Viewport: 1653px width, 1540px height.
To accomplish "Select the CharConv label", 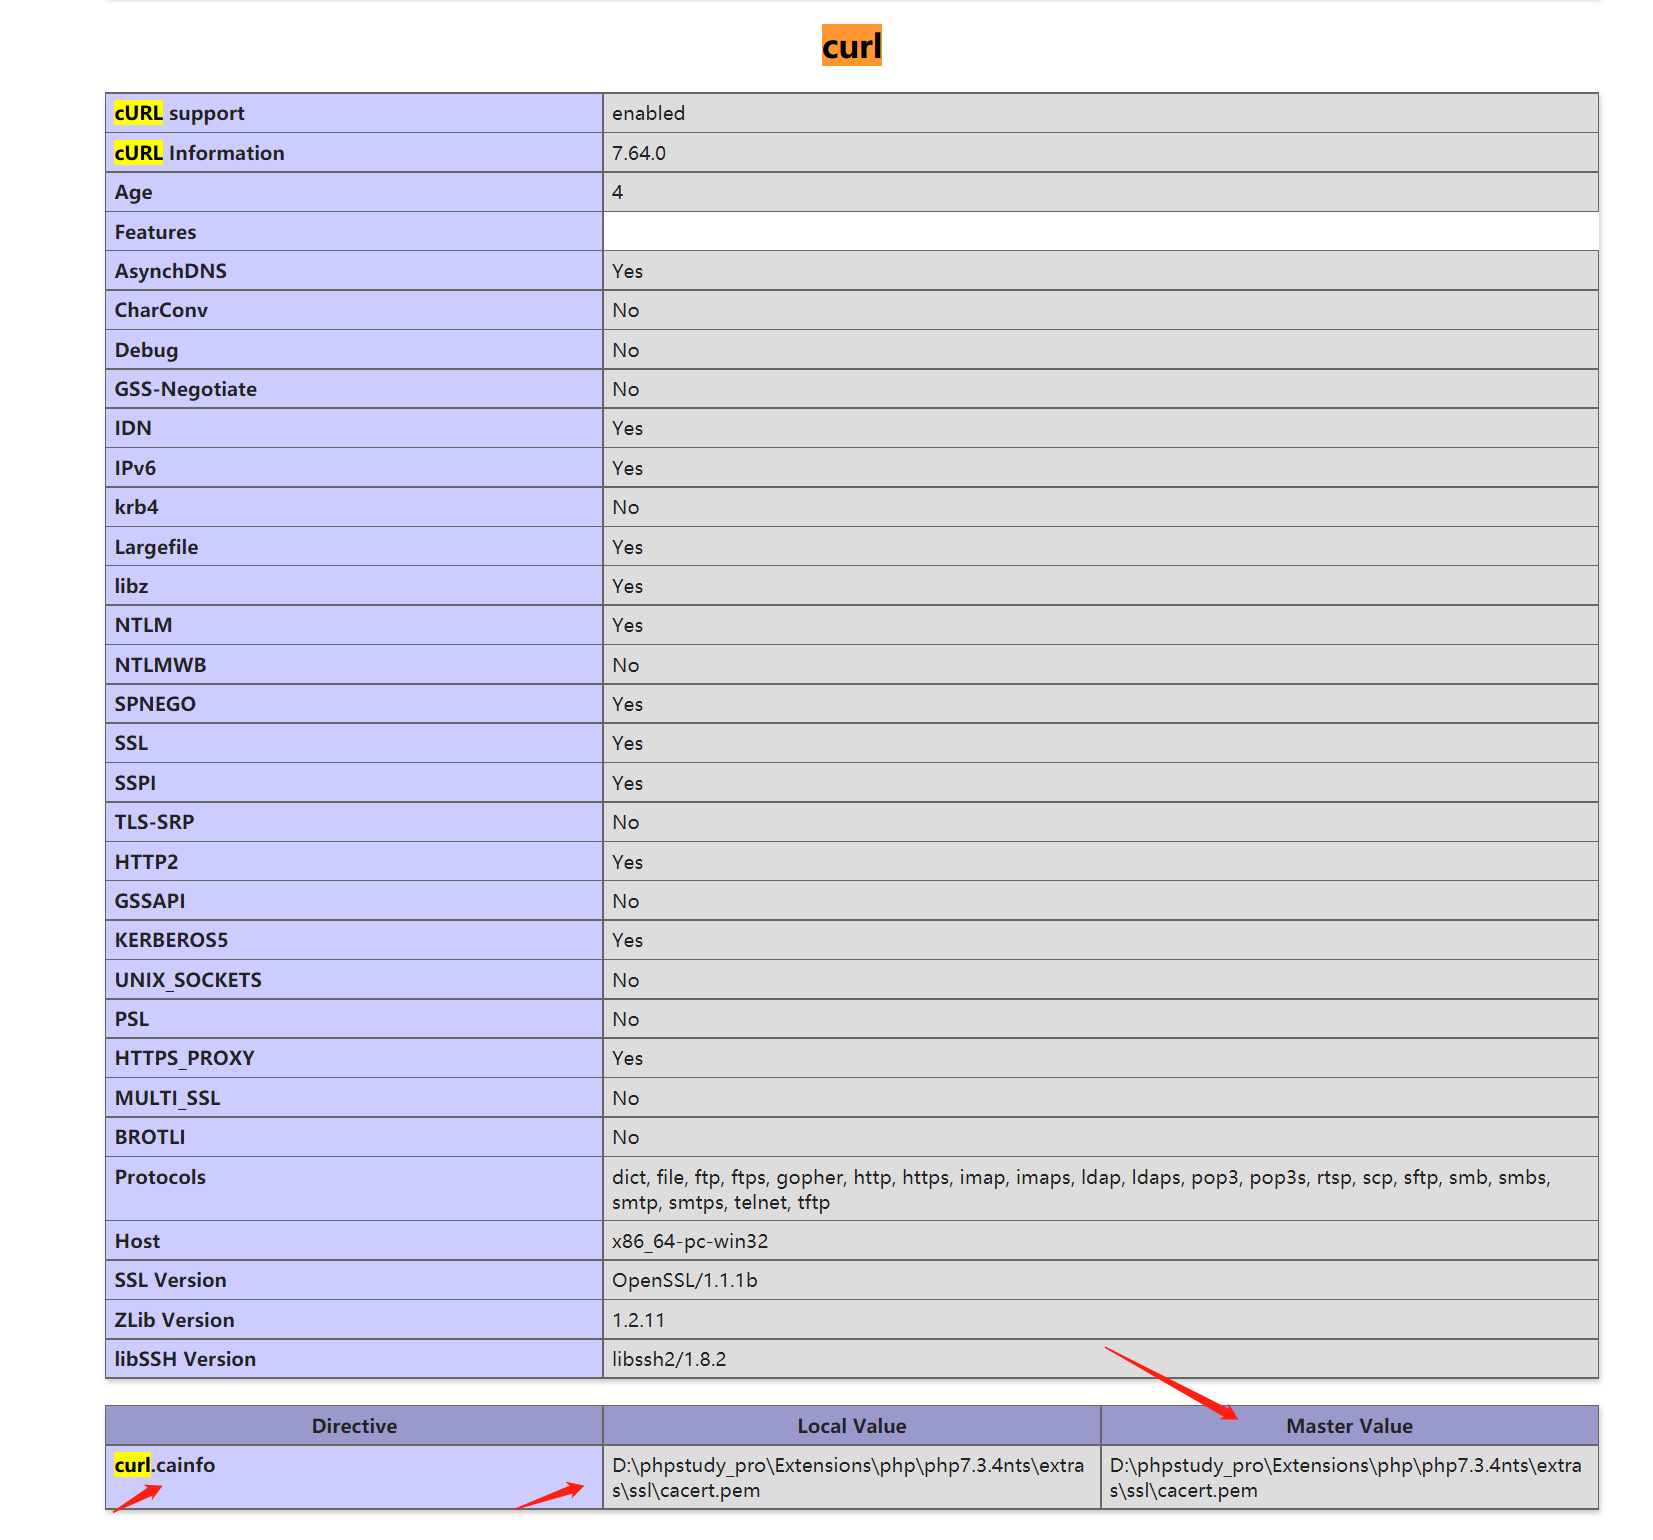I will pyautogui.click(x=161, y=310).
